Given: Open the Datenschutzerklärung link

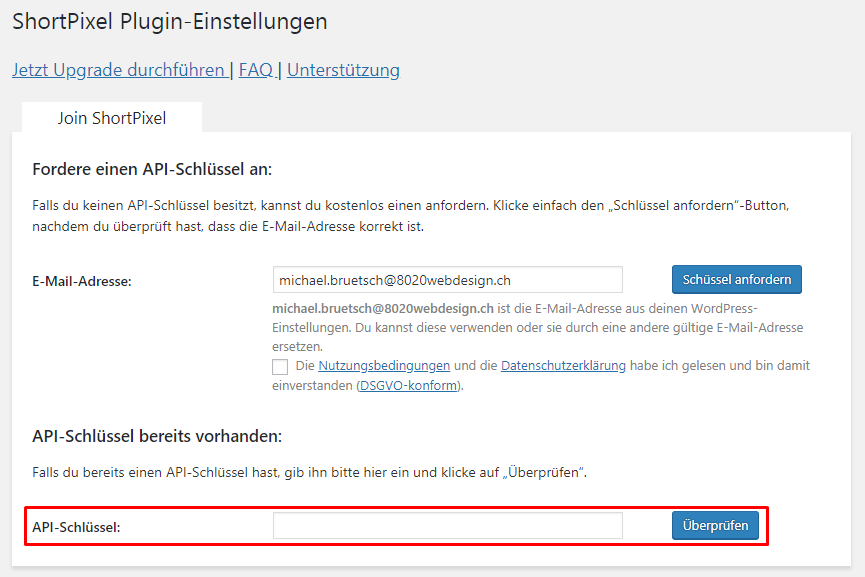Looking at the screenshot, I should tap(563, 365).
